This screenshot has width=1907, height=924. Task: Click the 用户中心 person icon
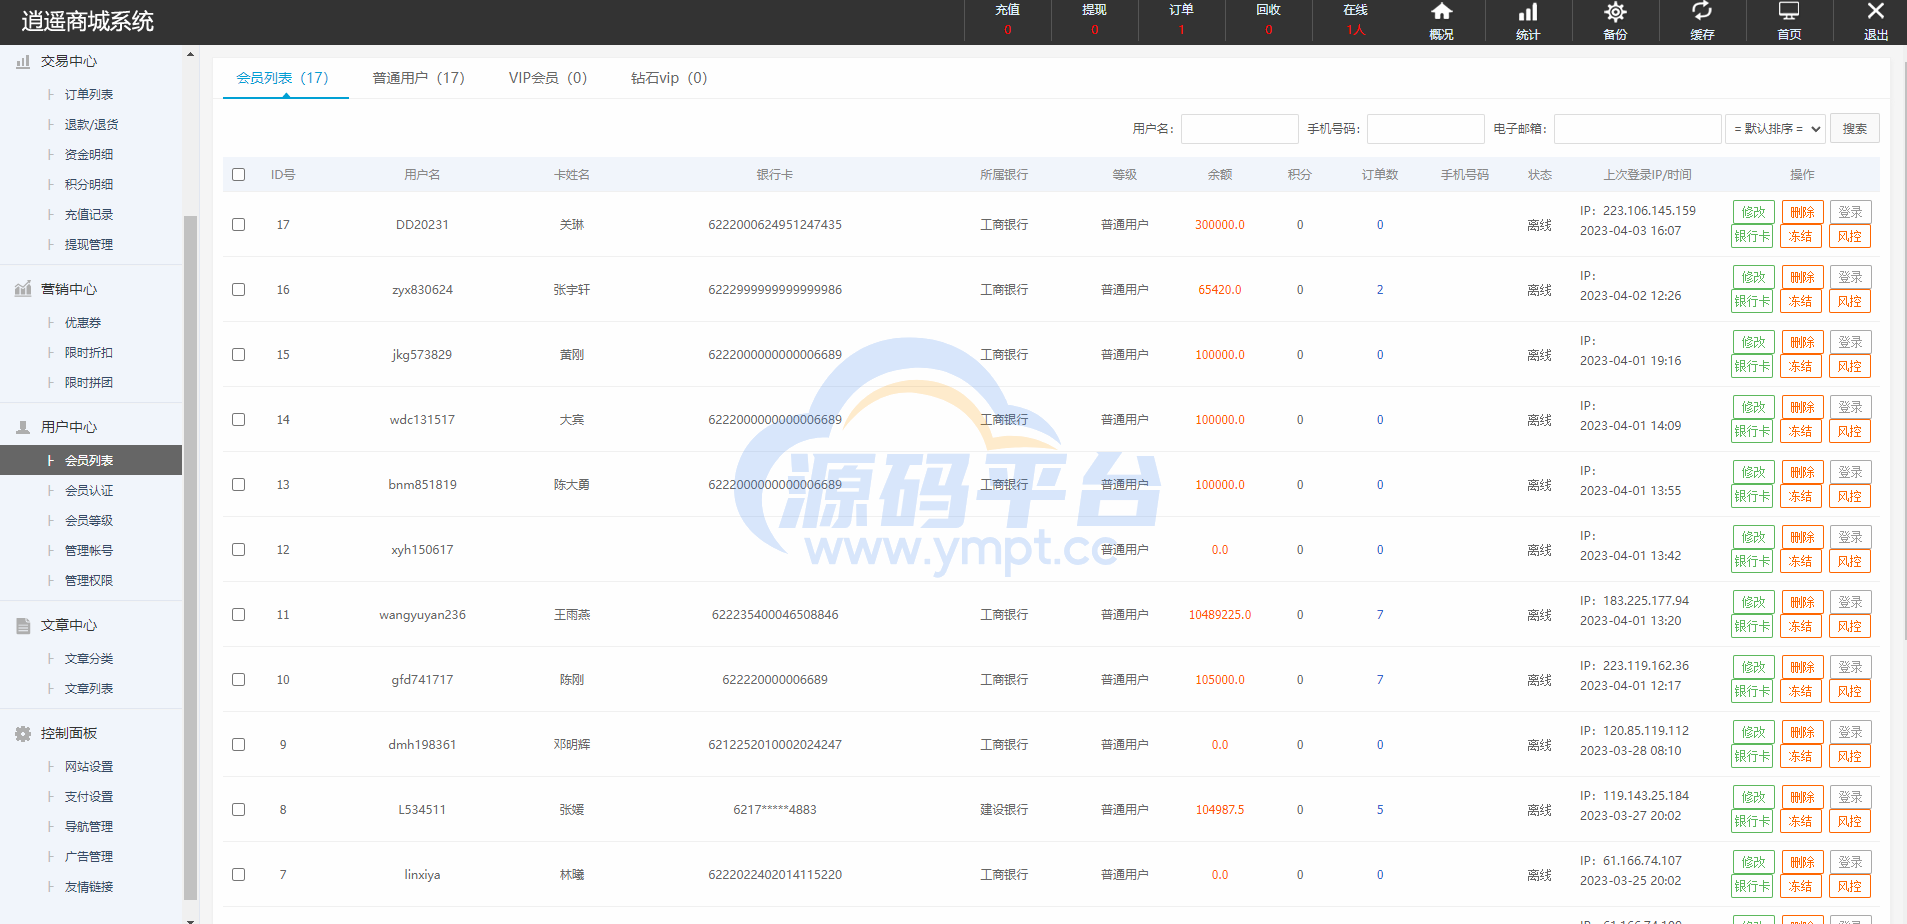tap(23, 427)
